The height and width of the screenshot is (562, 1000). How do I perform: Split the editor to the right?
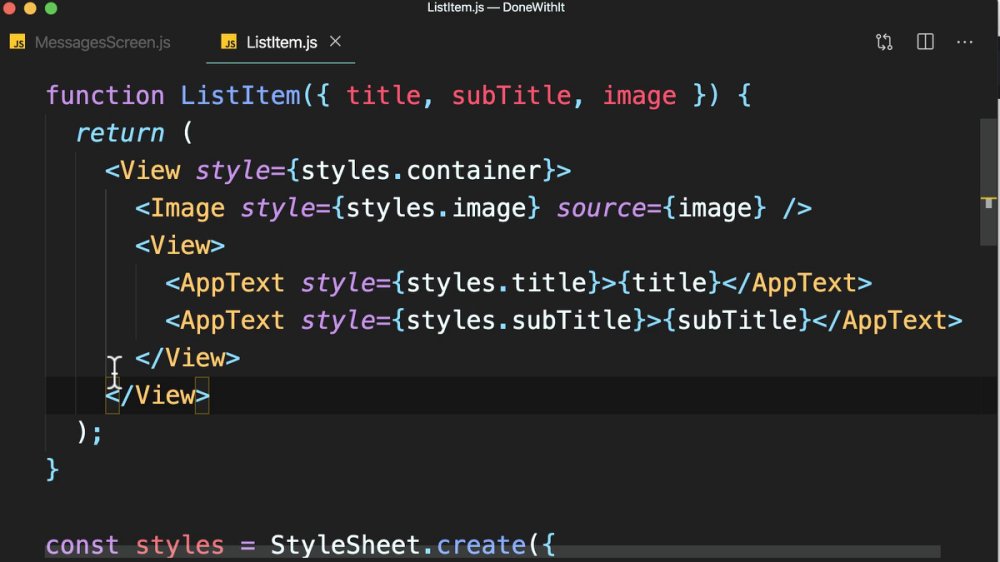(925, 42)
